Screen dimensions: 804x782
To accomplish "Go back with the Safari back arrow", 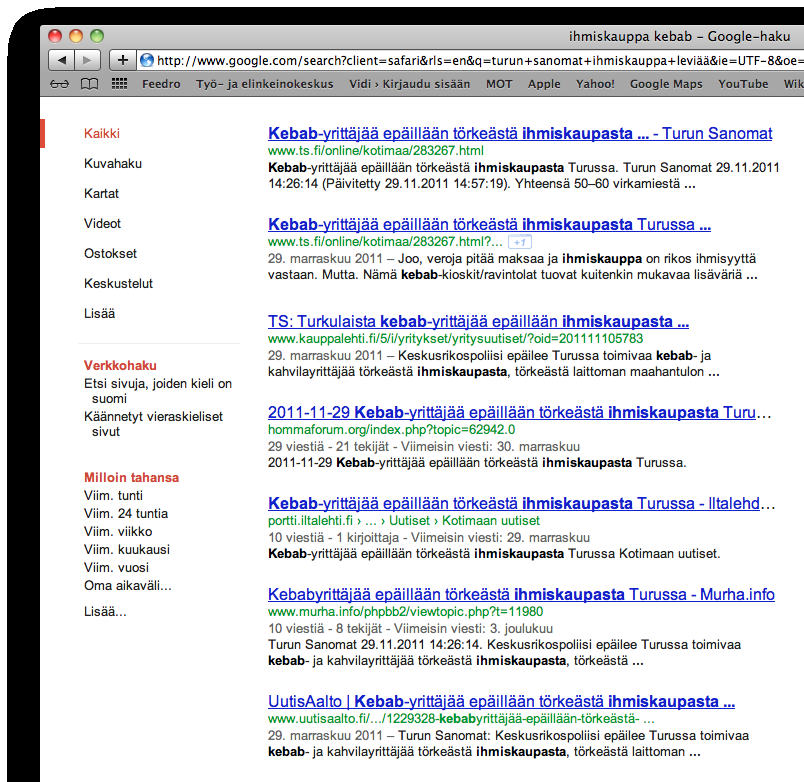I will (62, 61).
